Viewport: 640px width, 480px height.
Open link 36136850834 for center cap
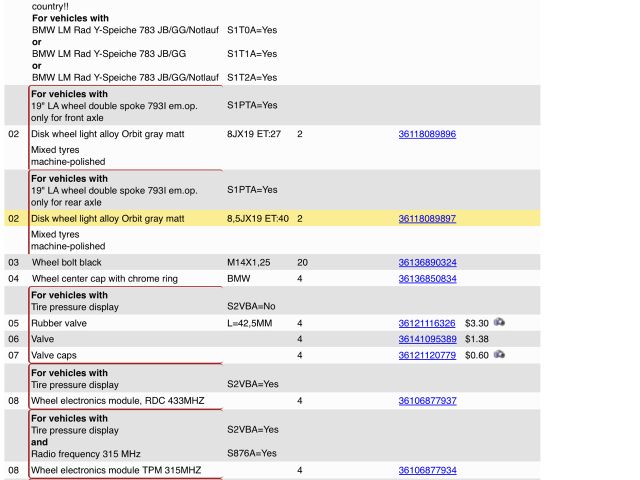tap(427, 278)
